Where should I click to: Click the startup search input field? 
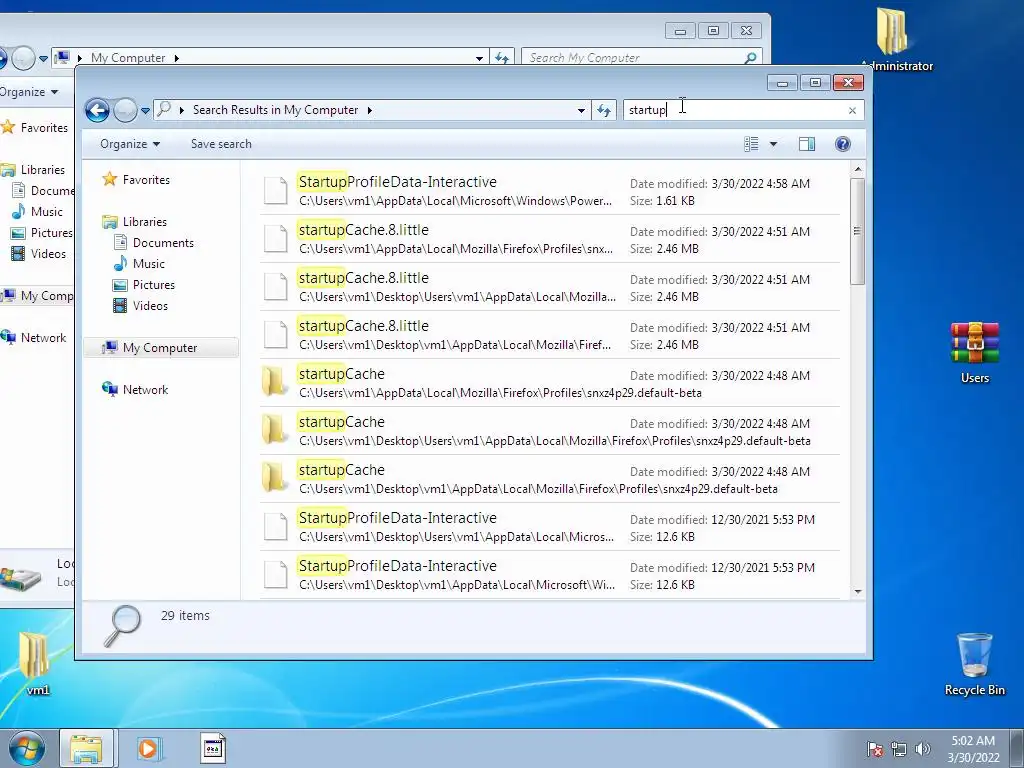click(x=735, y=110)
